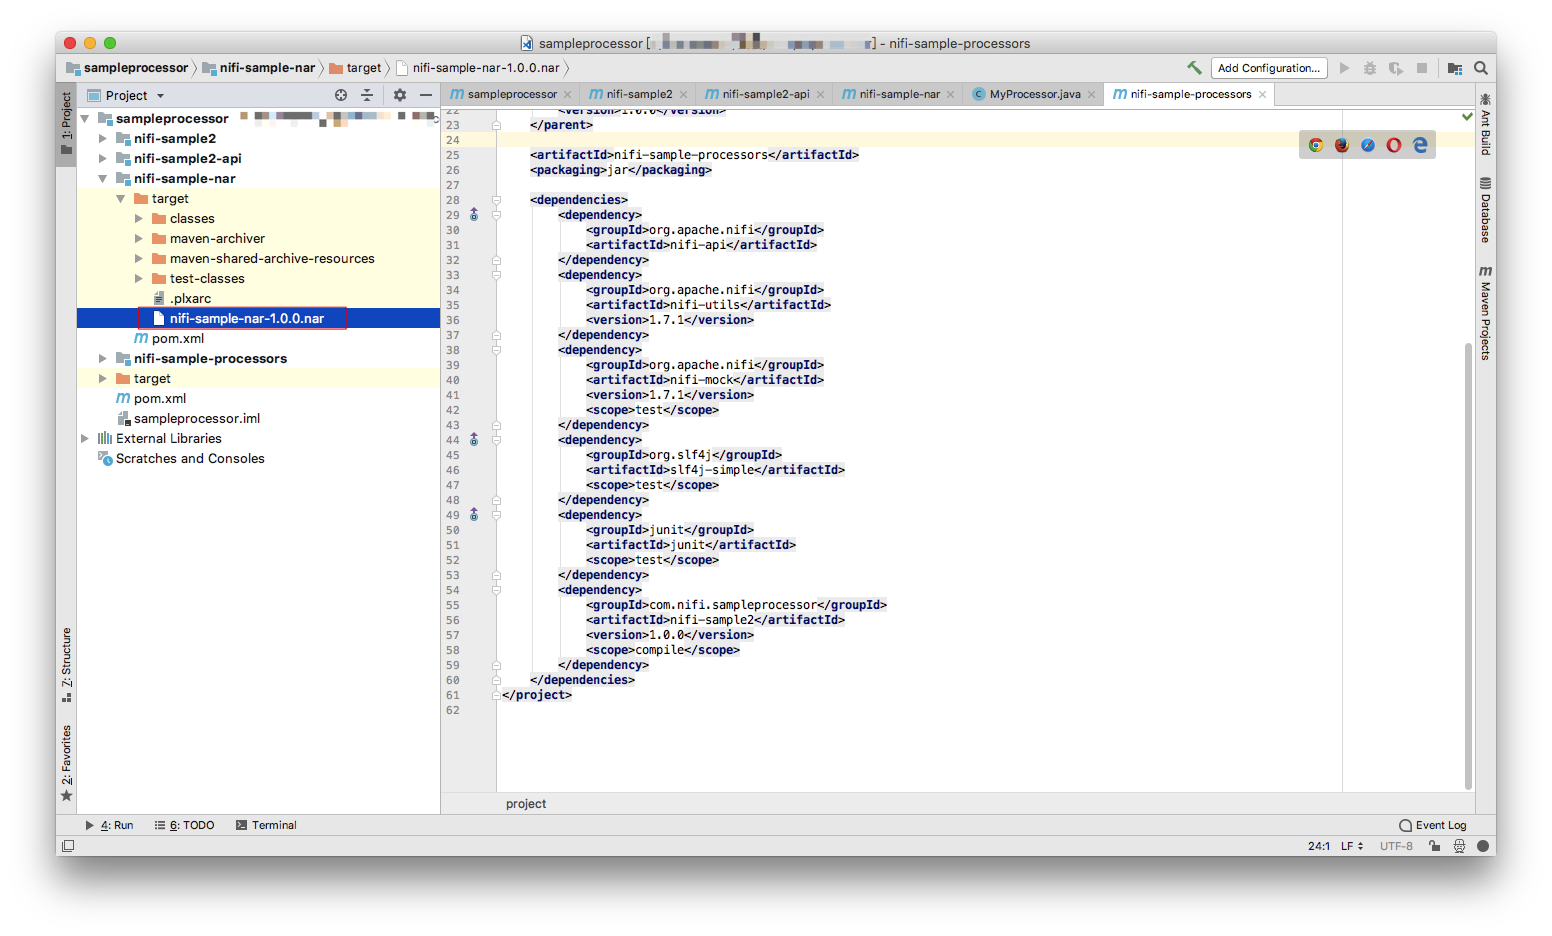This screenshot has width=1552, height=936.
Task: Click the inspector profile icon in the status bar
Action: click(x=1459, y=846)
